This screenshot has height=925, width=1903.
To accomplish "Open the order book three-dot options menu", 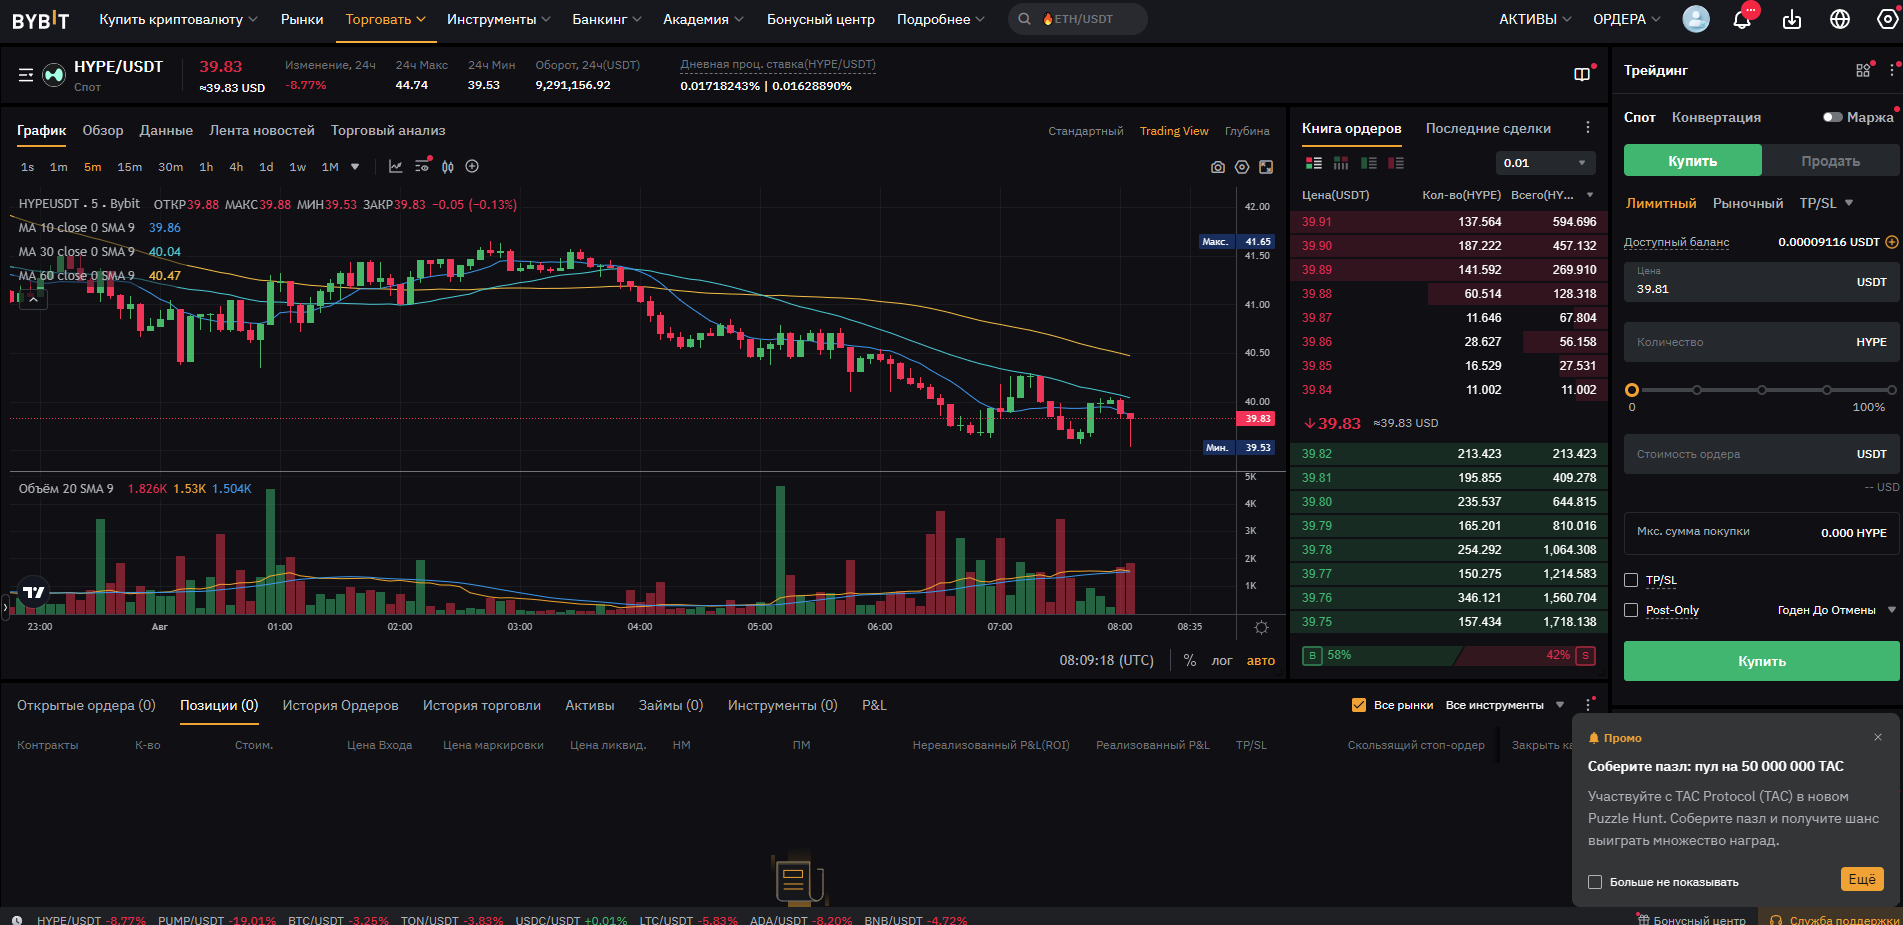I will (x=1588, y=128).
